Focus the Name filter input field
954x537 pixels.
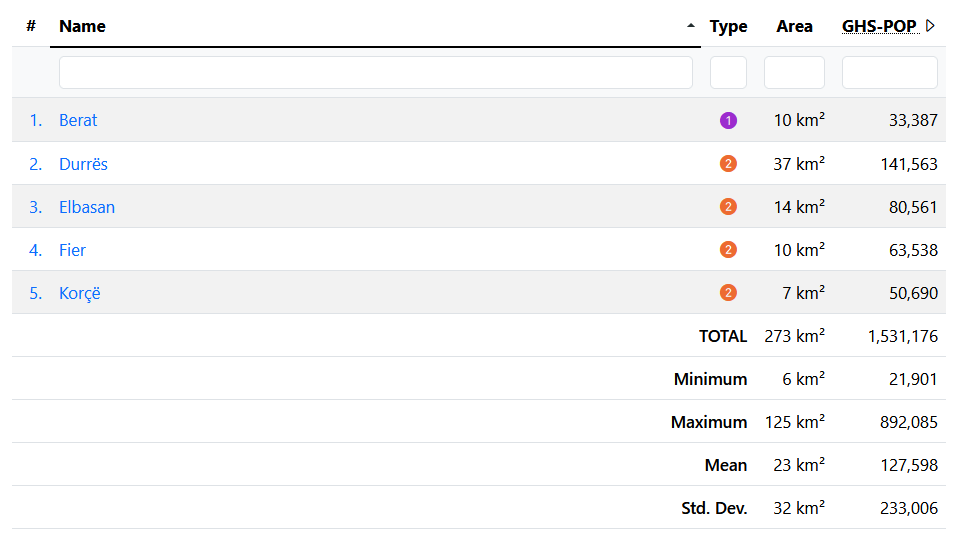coord(375,72)
